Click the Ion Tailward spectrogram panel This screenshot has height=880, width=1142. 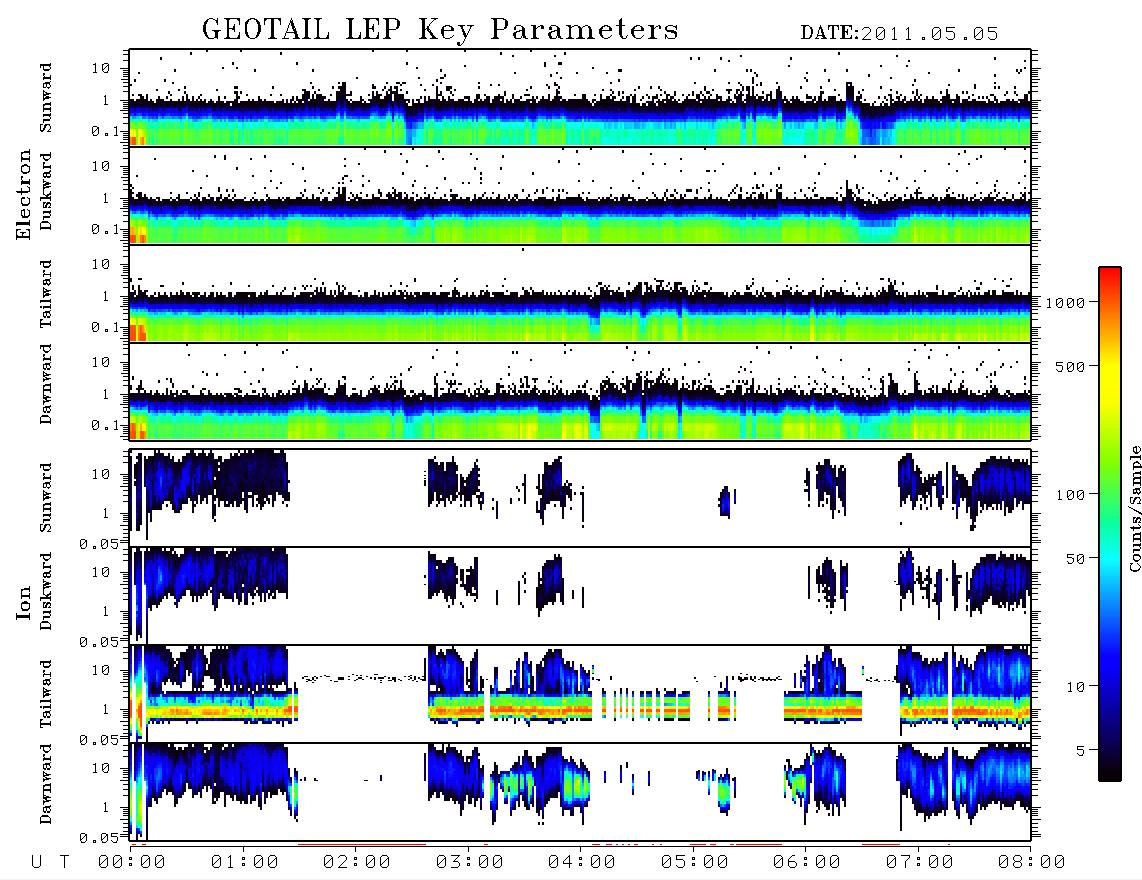tap(580, 694)
